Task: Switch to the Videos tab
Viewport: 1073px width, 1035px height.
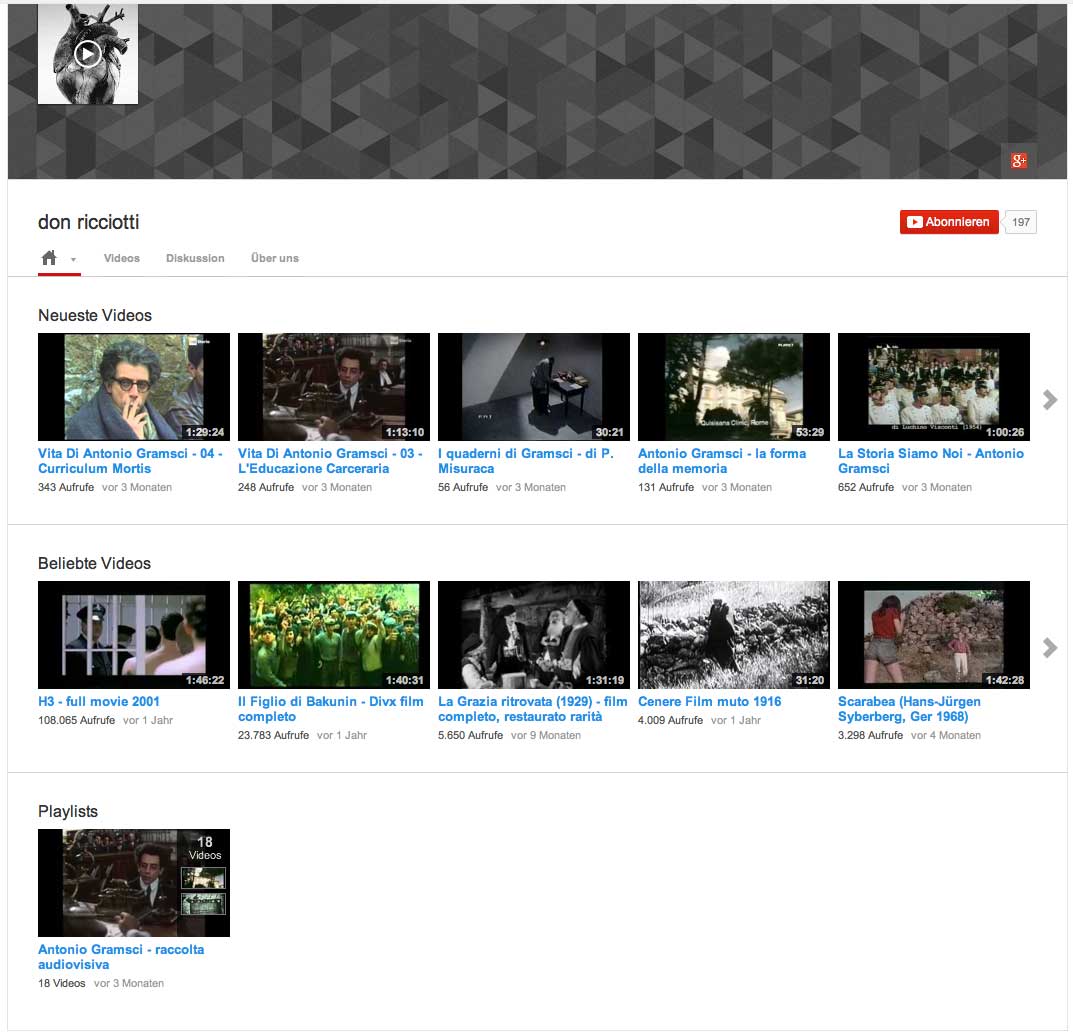Action: coord(122,258)
